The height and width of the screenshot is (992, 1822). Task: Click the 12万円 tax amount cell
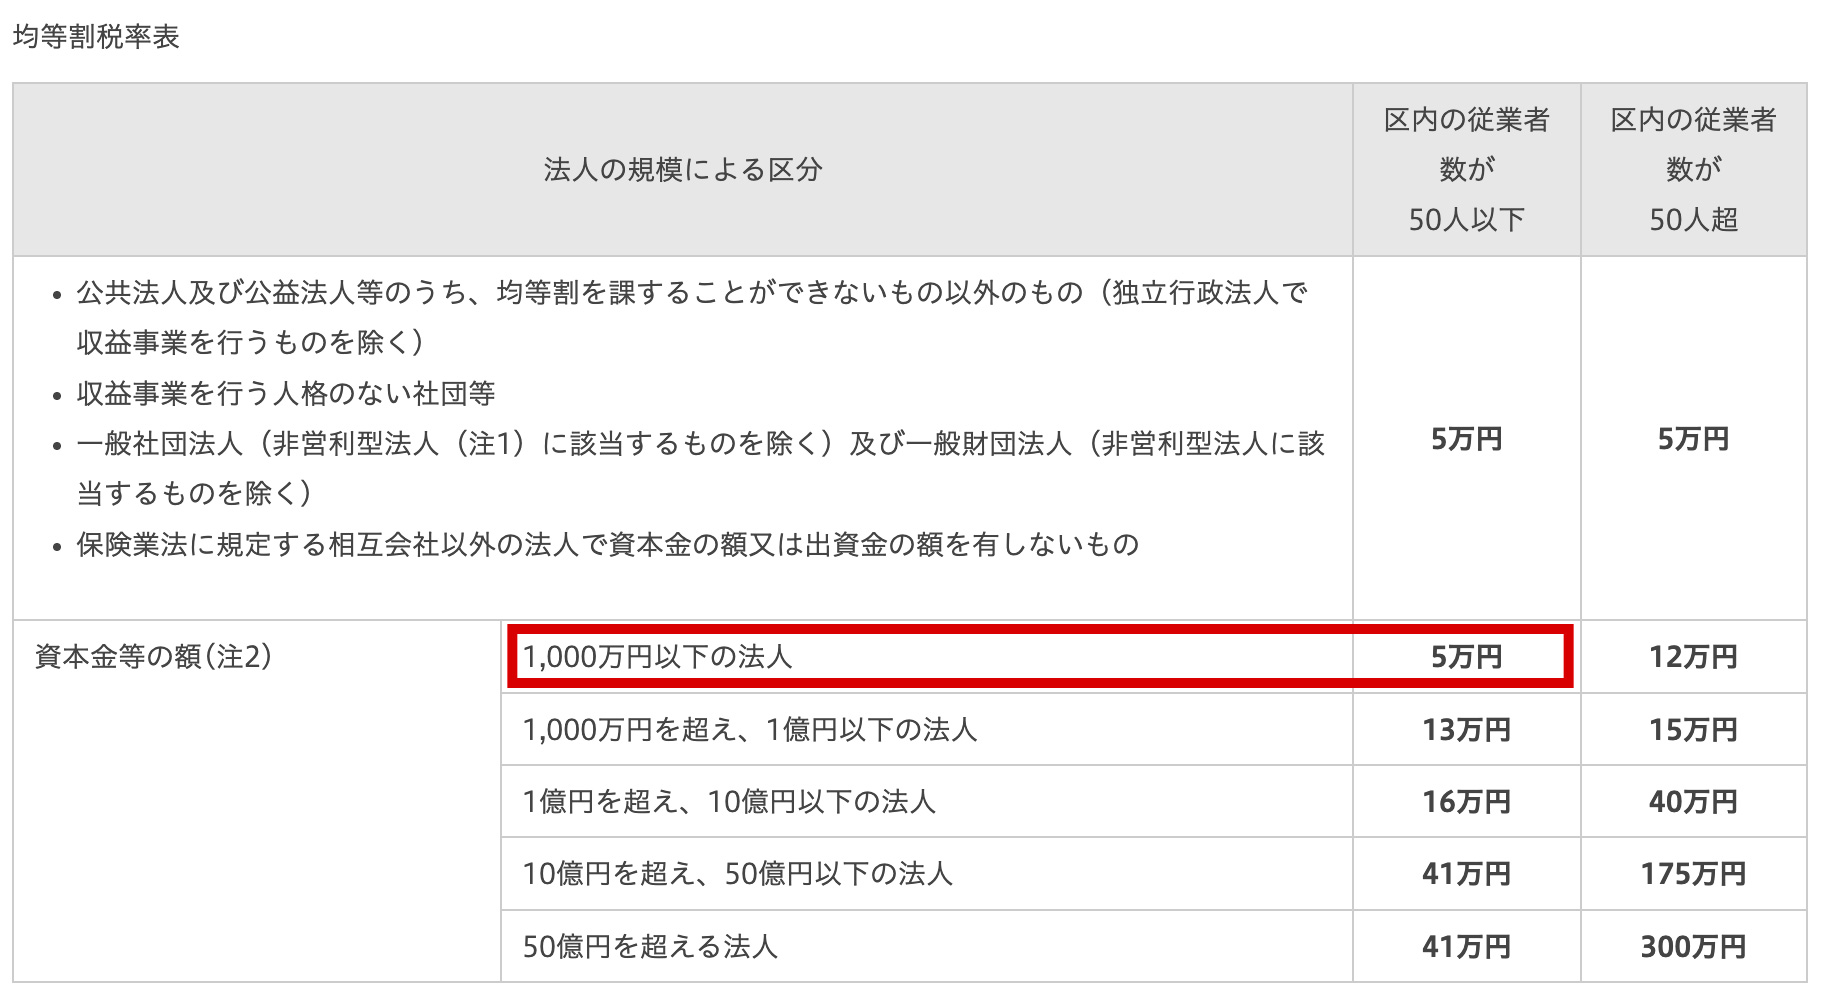[1693, 657]
